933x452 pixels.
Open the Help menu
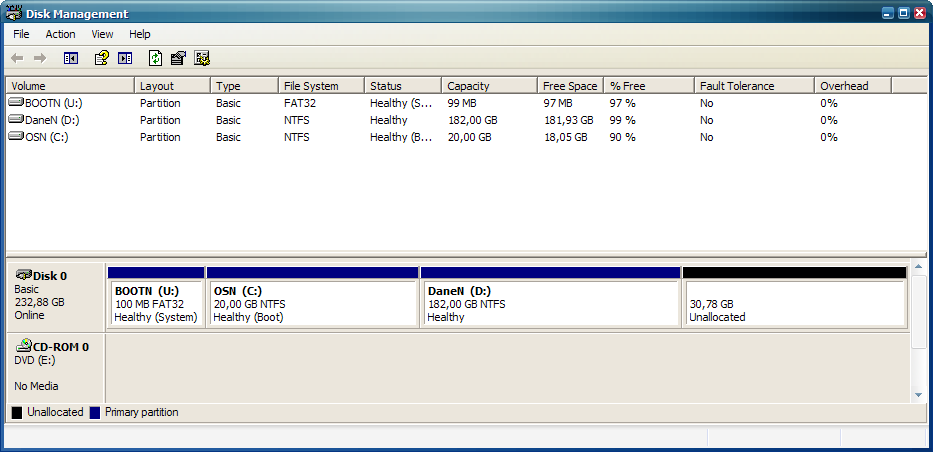pyautogui.click(x=140, y=34)
